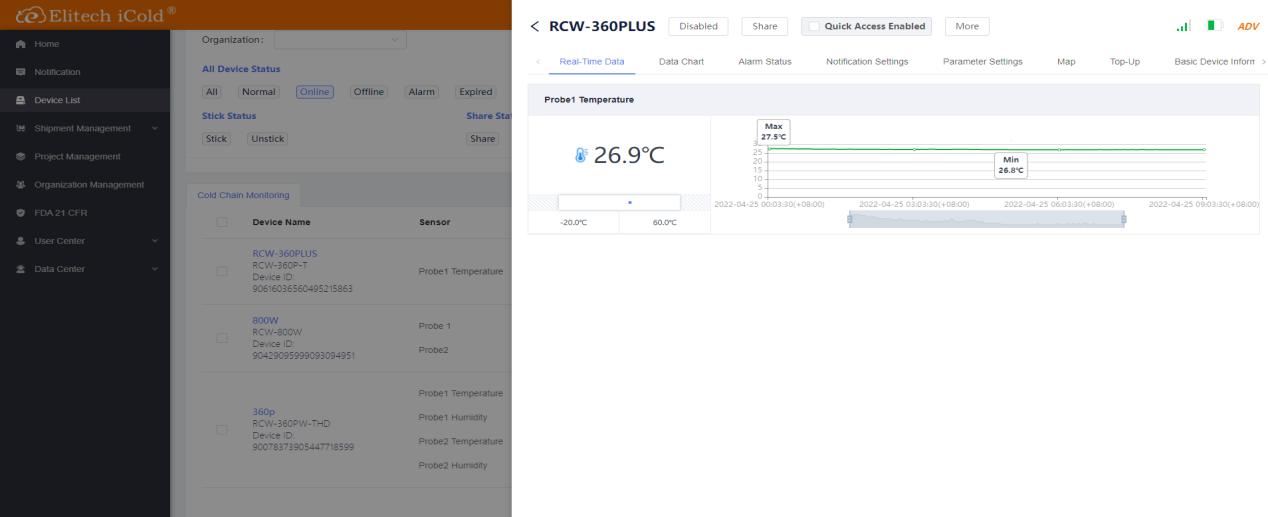Screen dimensions: 1268x517
Task: Select the All device status filter
Action: point(212,92)
